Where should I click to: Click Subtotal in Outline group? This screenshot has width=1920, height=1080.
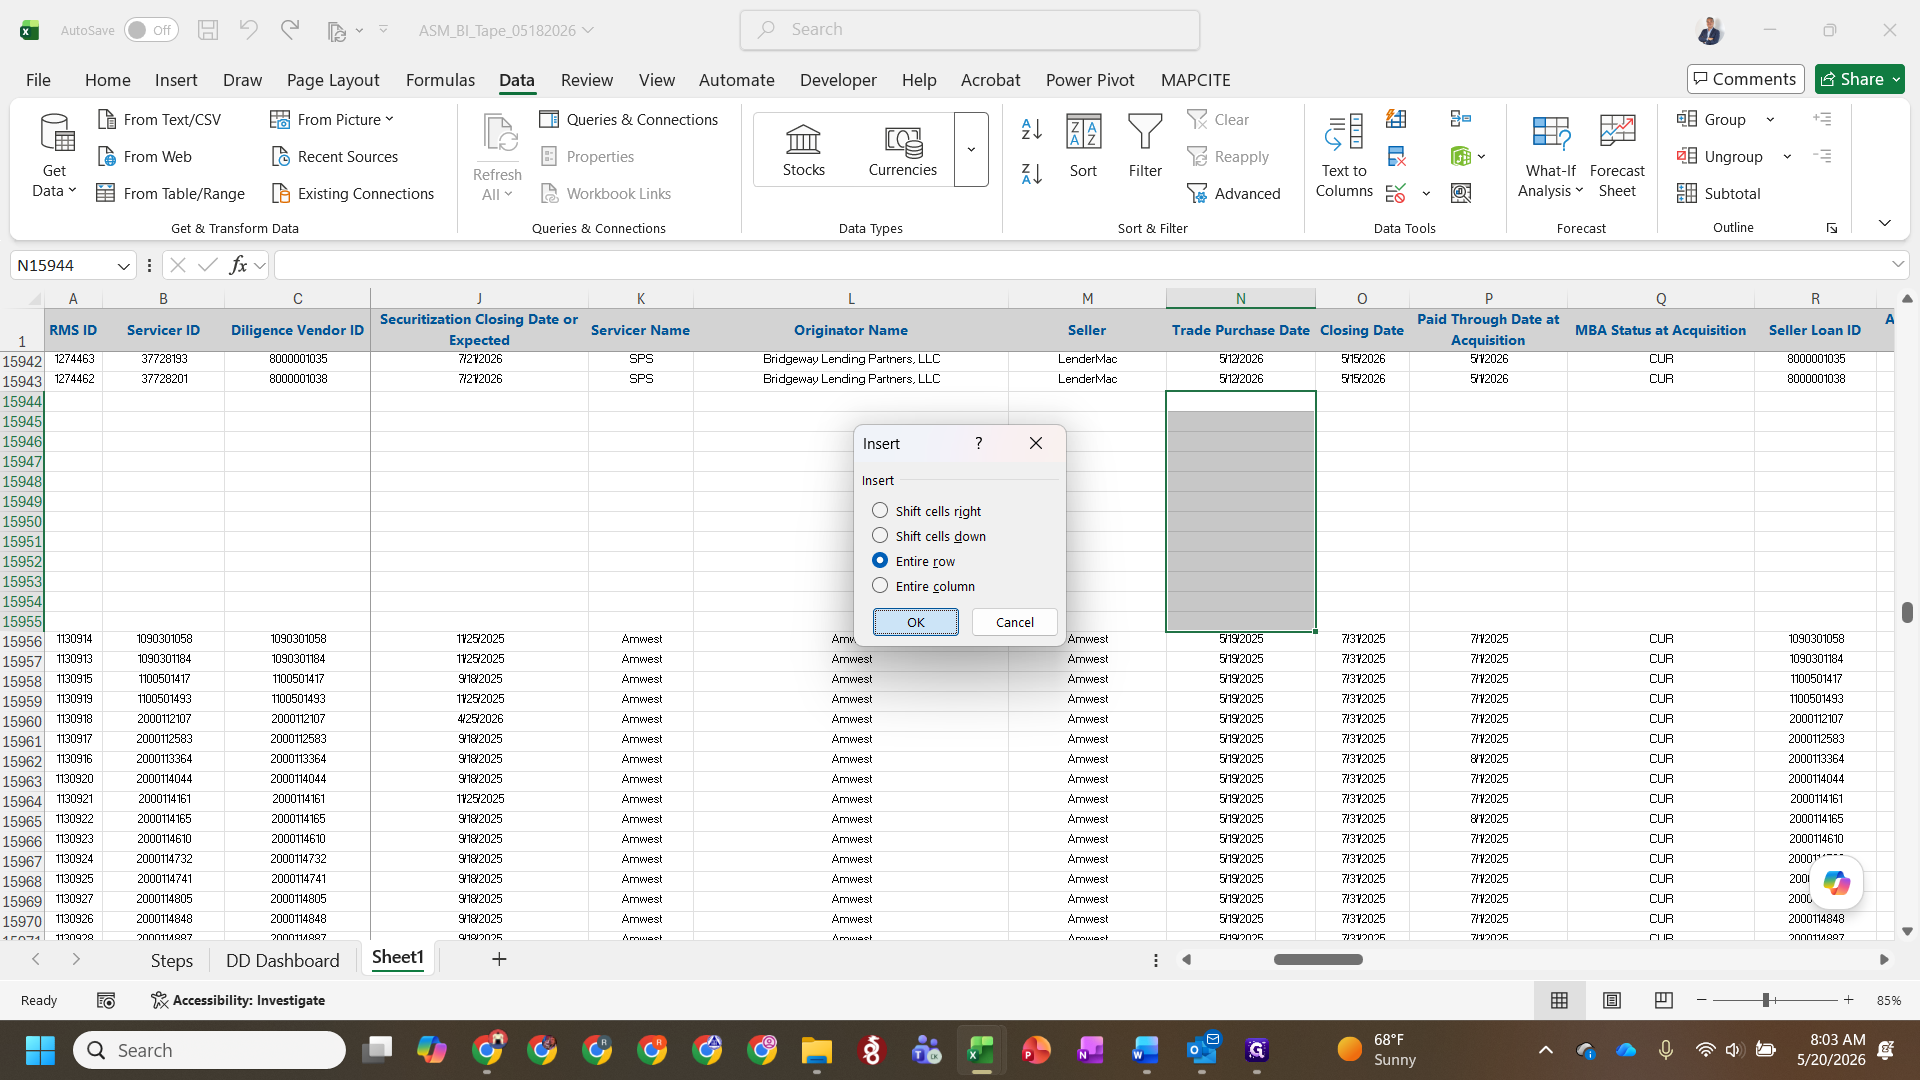click(x=1719, y=193)
